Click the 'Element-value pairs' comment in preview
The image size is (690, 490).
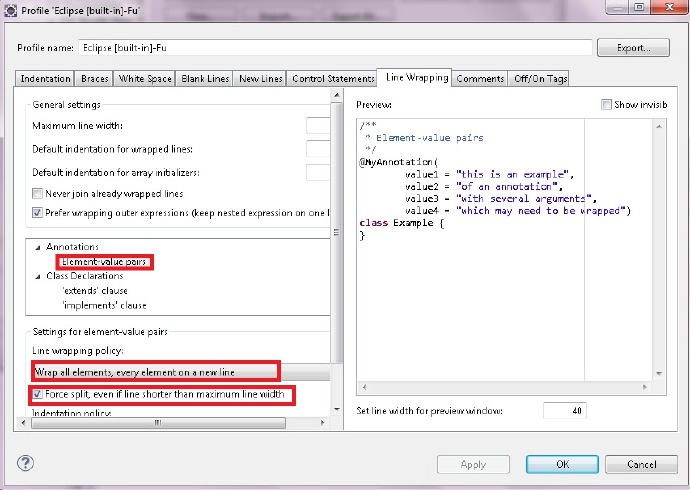(429, 138)
